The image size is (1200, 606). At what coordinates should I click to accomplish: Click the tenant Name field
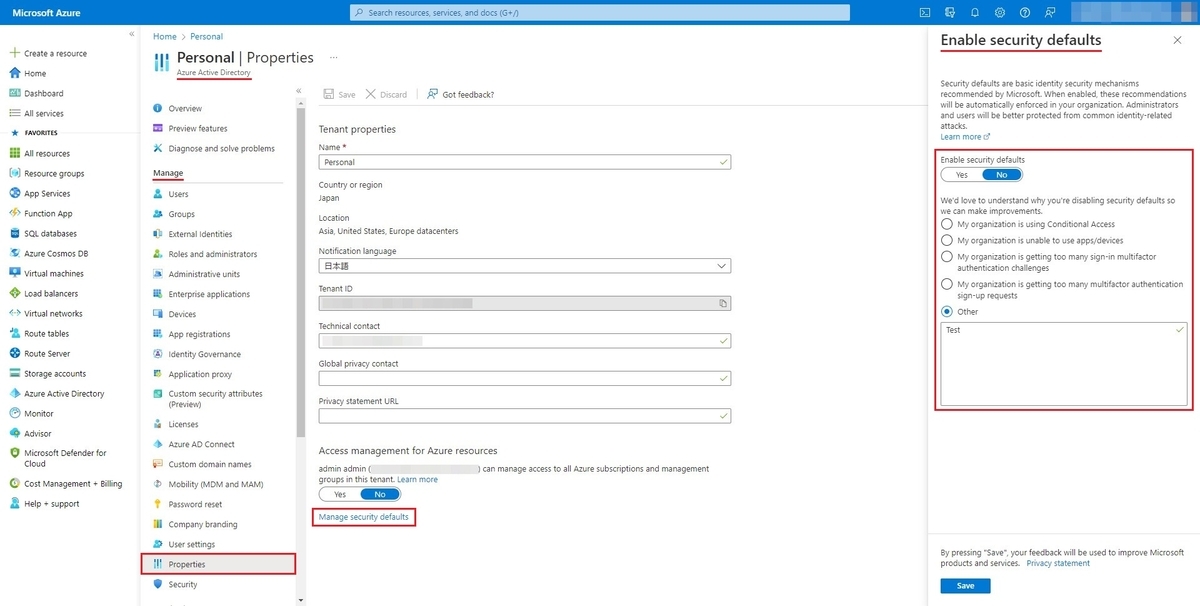click(525, 161)
